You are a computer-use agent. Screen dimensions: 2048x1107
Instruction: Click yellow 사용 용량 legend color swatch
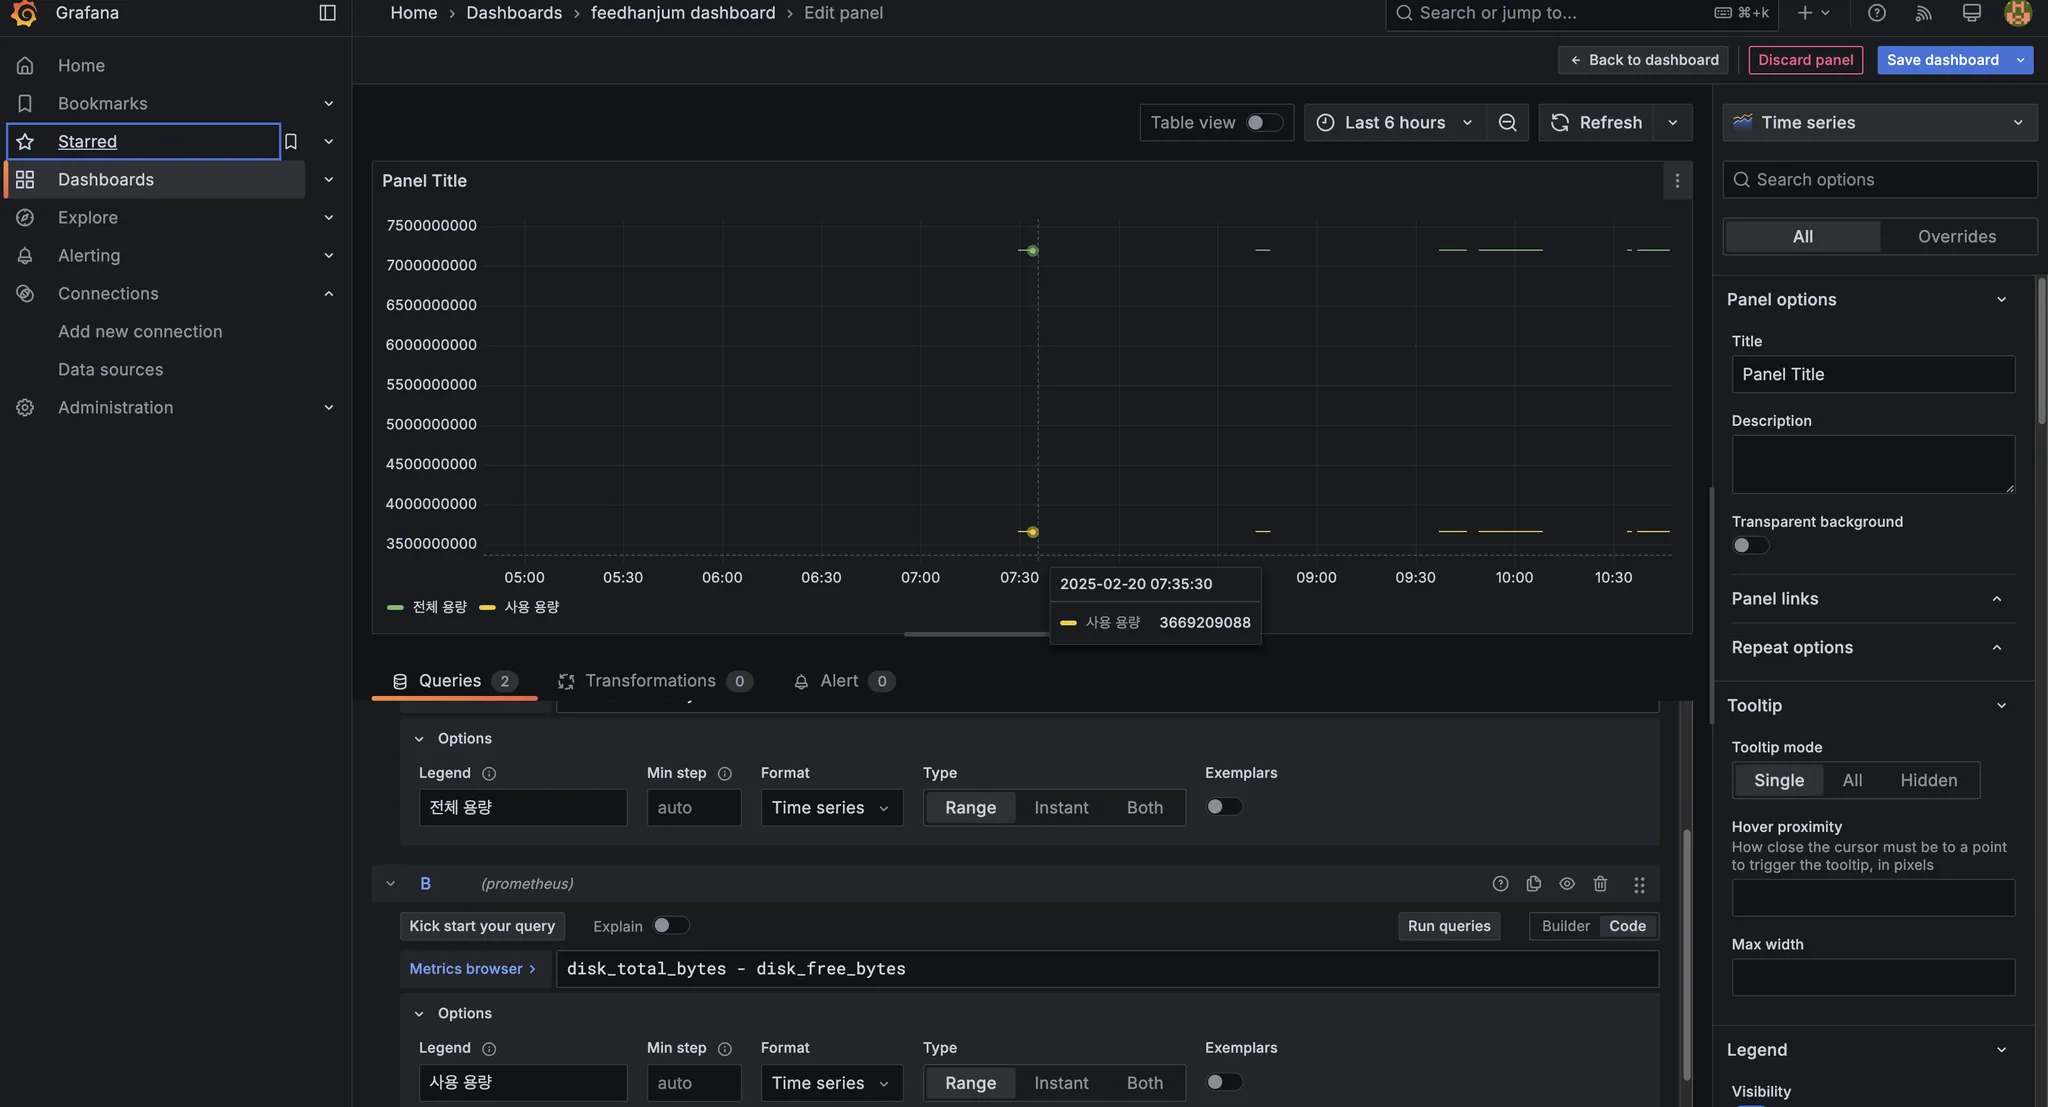(x=488, y=608)
